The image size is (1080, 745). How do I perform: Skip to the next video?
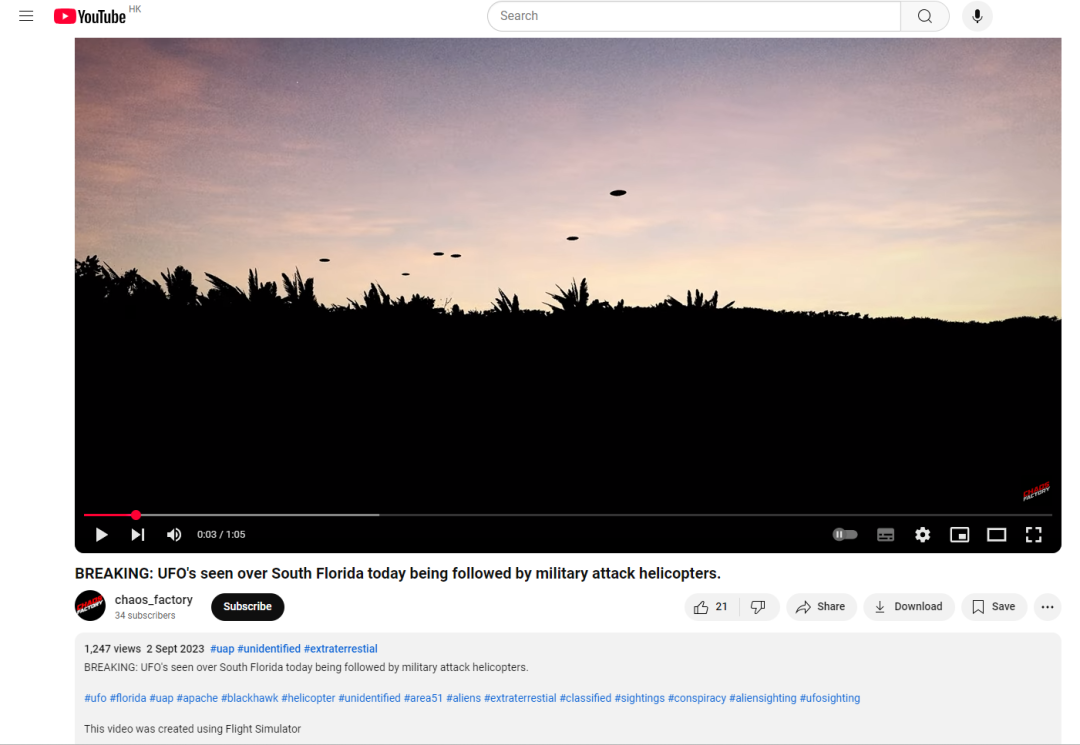pyautogui.click(x=138, y=535)
